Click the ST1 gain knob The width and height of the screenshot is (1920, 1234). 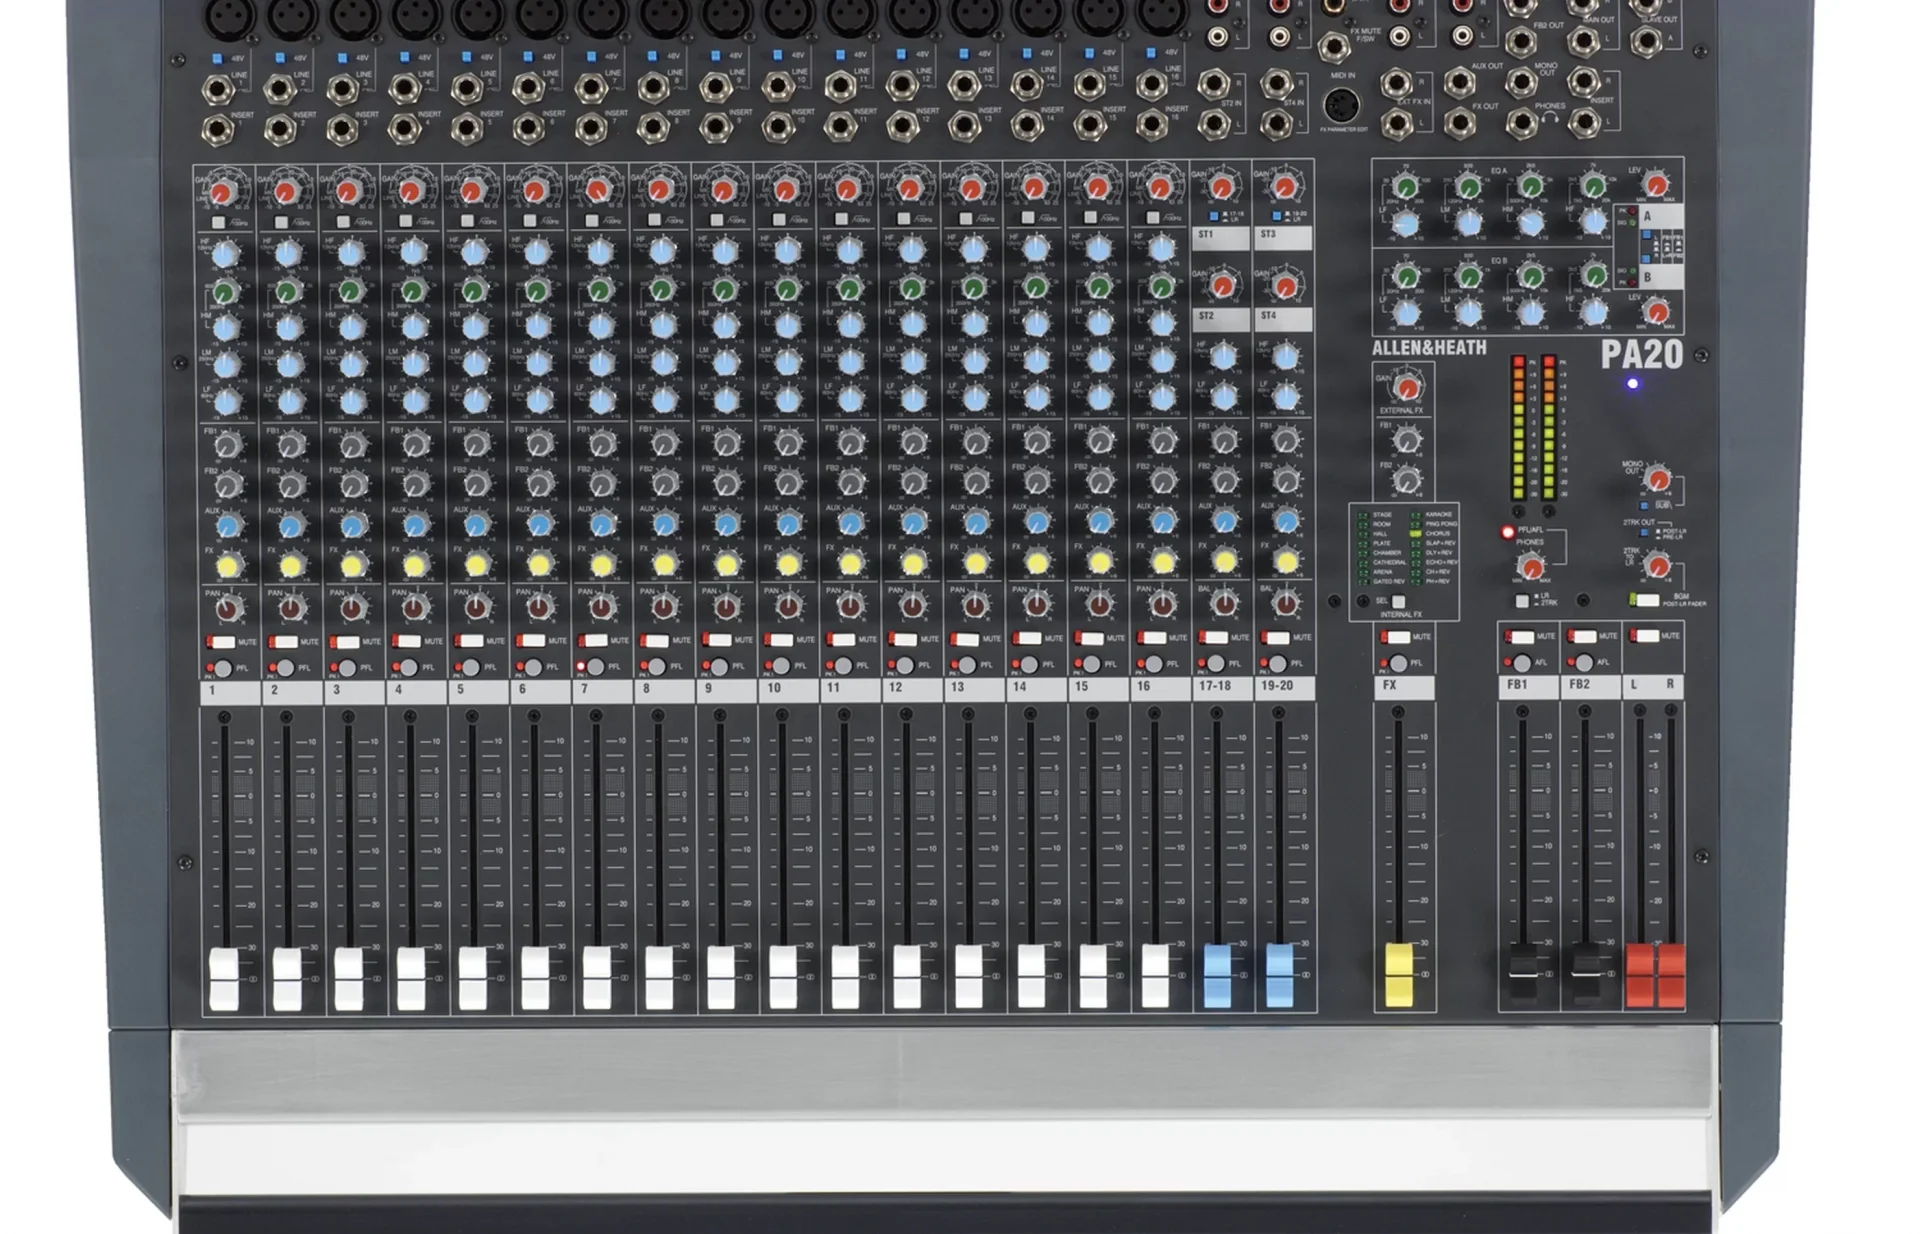(x=1222, y=187)
